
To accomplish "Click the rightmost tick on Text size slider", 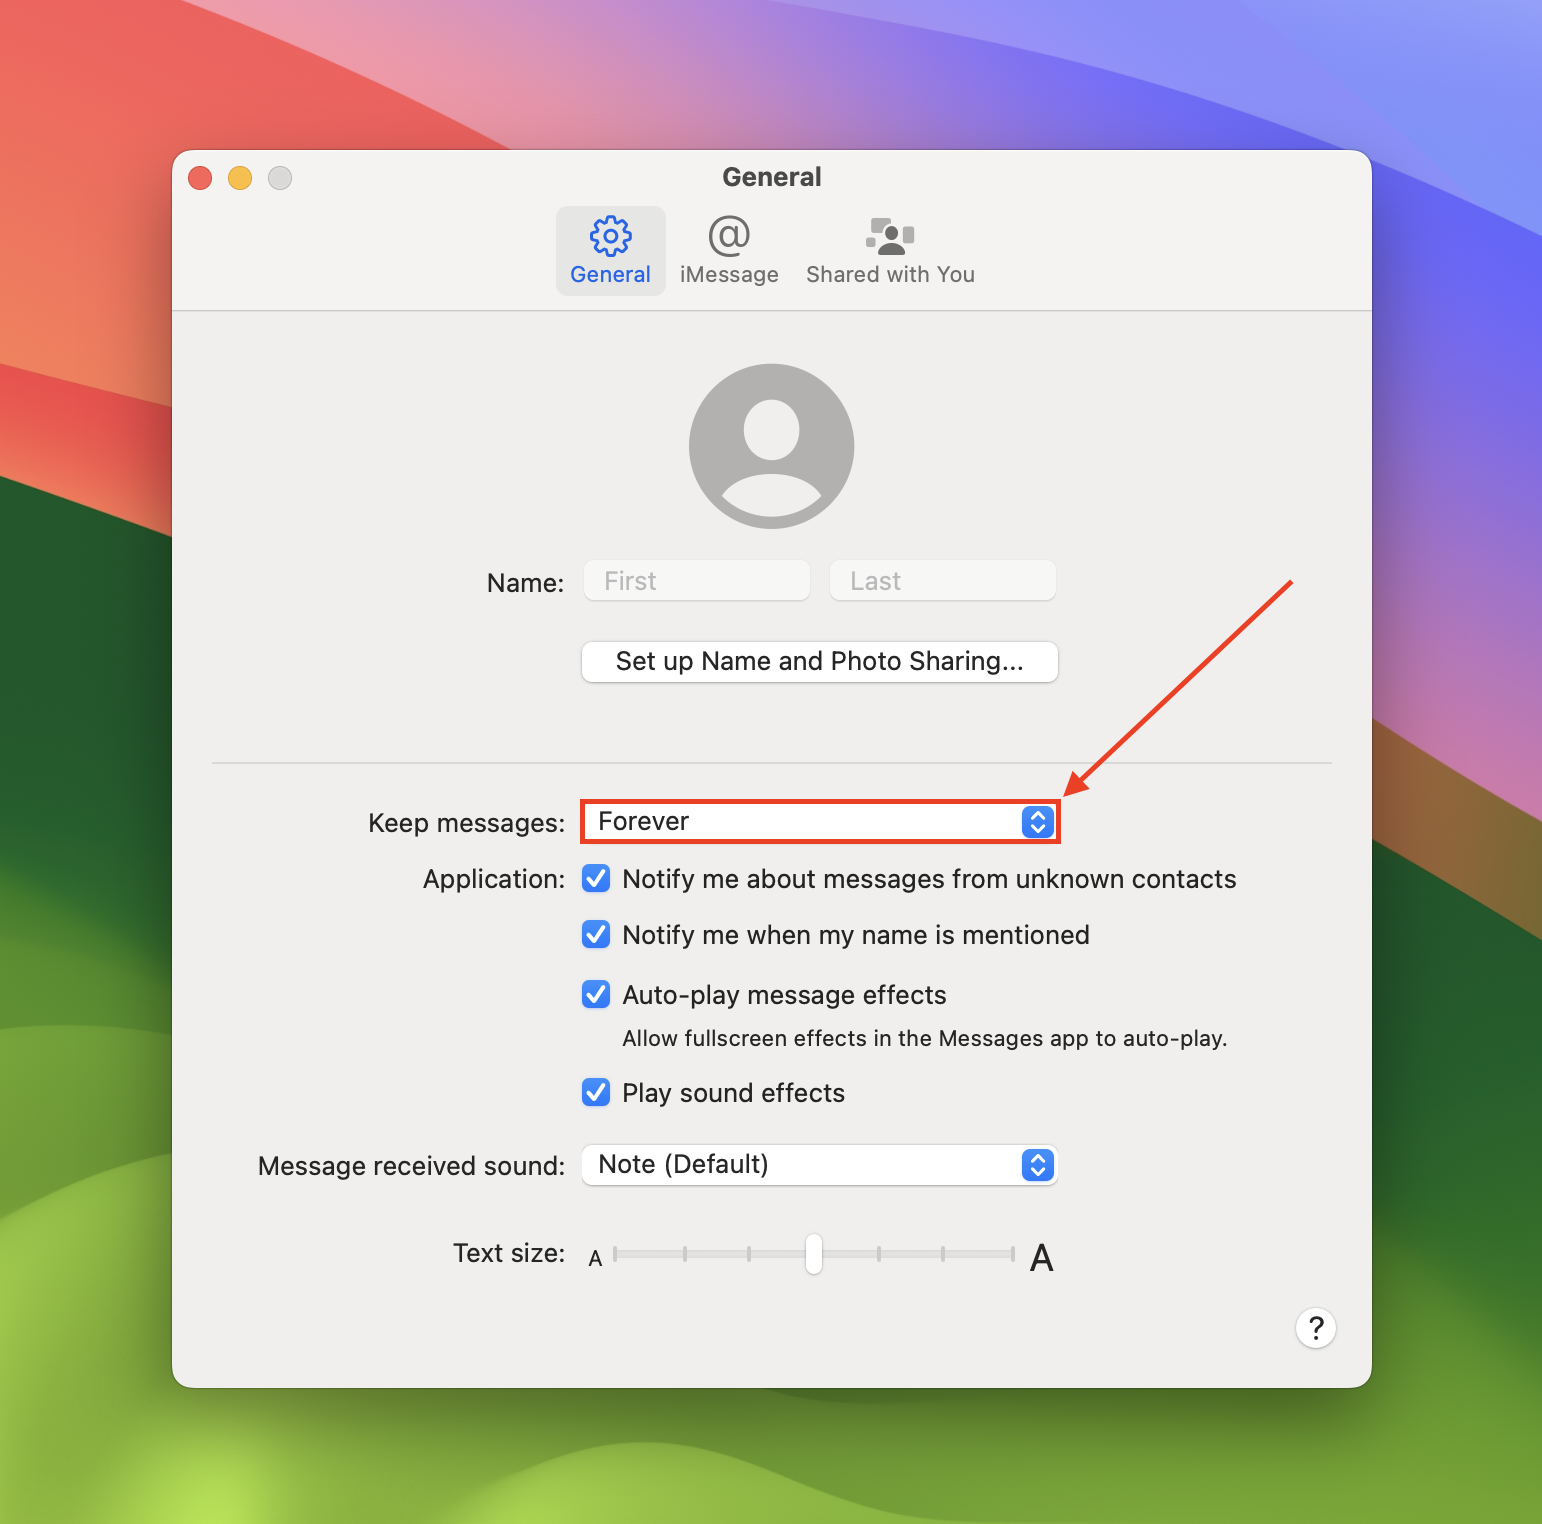I will (1012, 1254).
